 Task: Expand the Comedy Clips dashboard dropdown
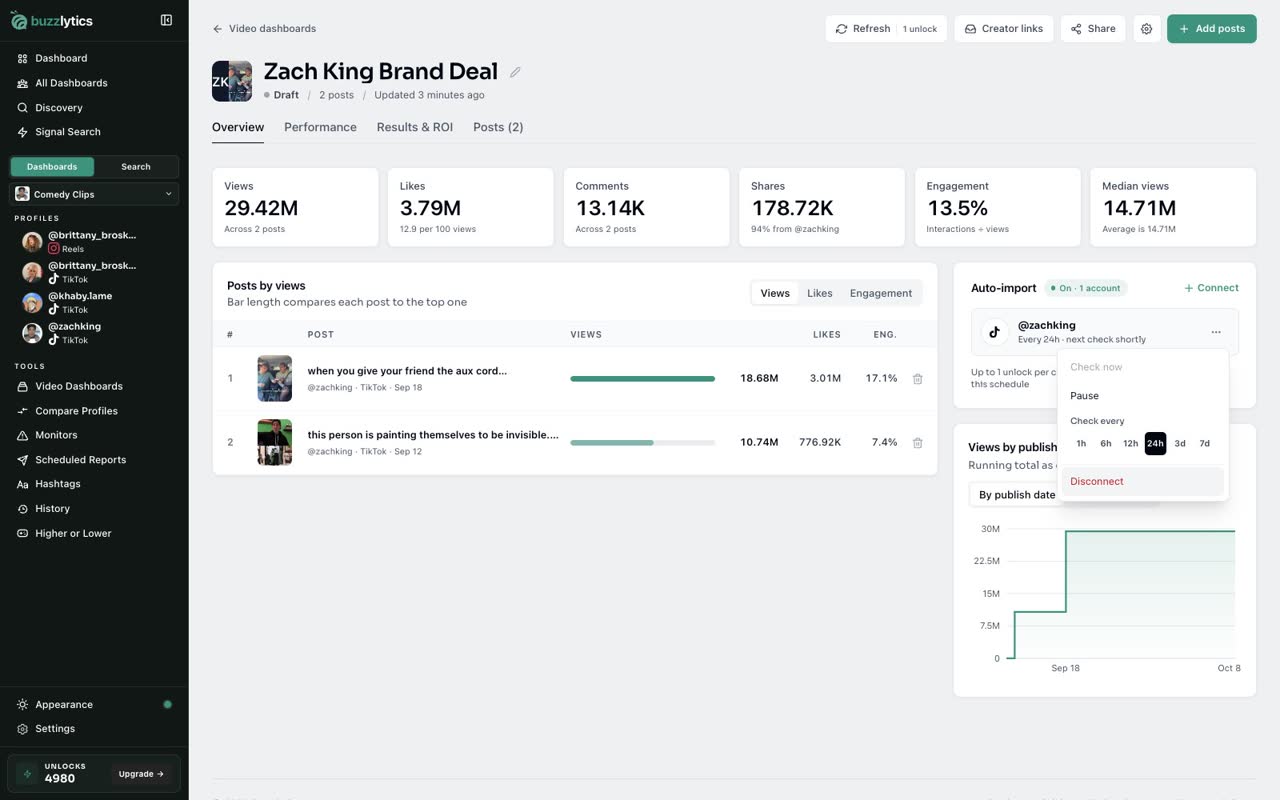94,194
